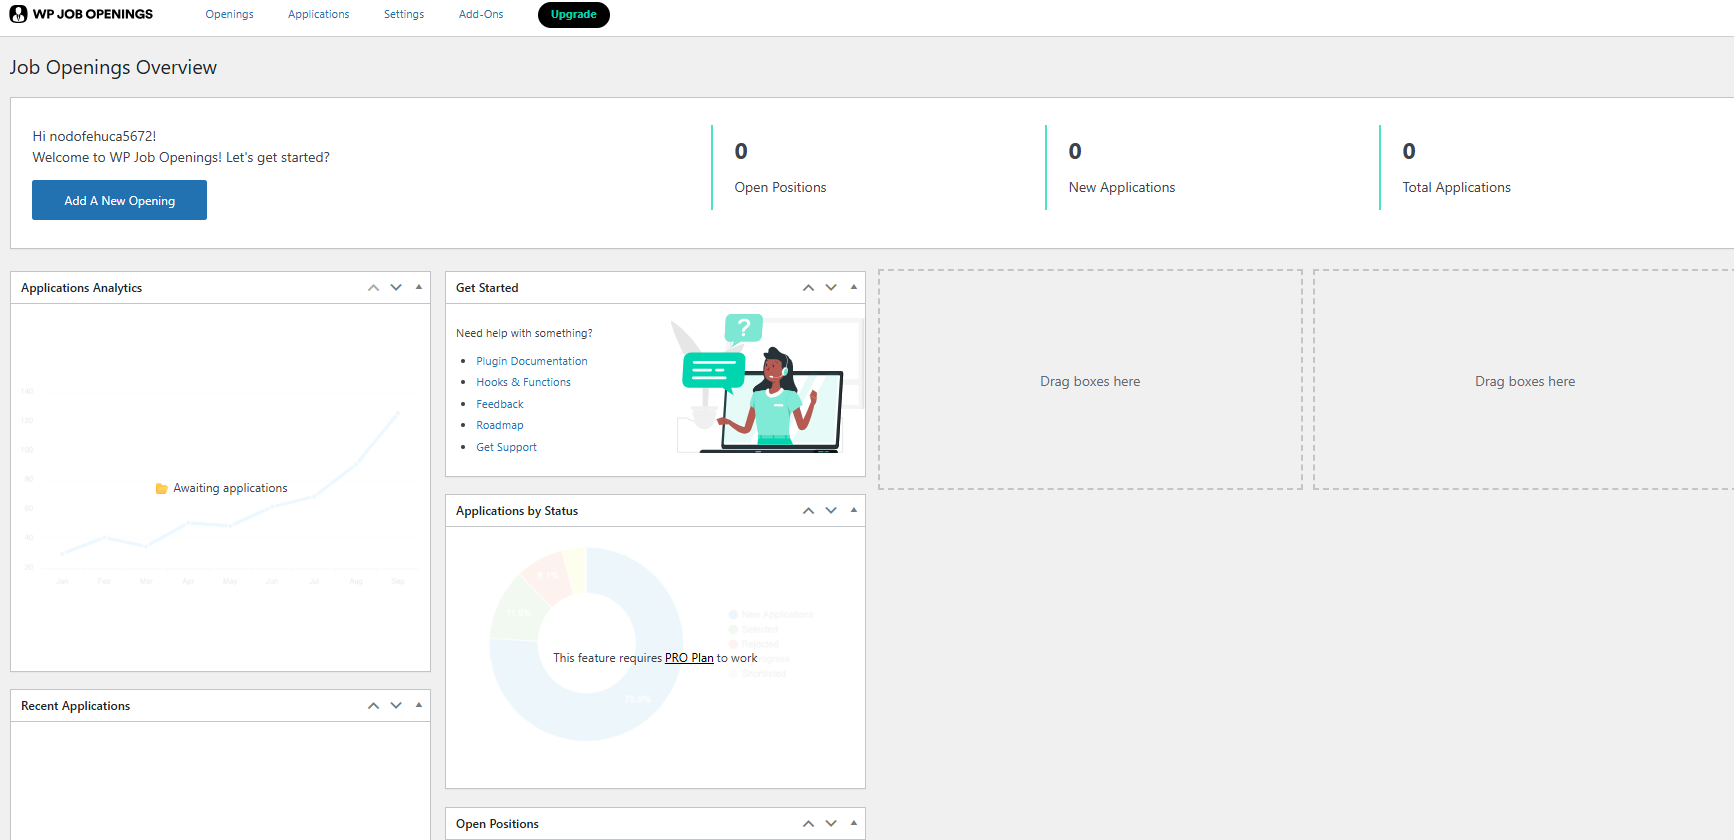Click the Upgrade button

pyautogui.click(x=574, y=14)
